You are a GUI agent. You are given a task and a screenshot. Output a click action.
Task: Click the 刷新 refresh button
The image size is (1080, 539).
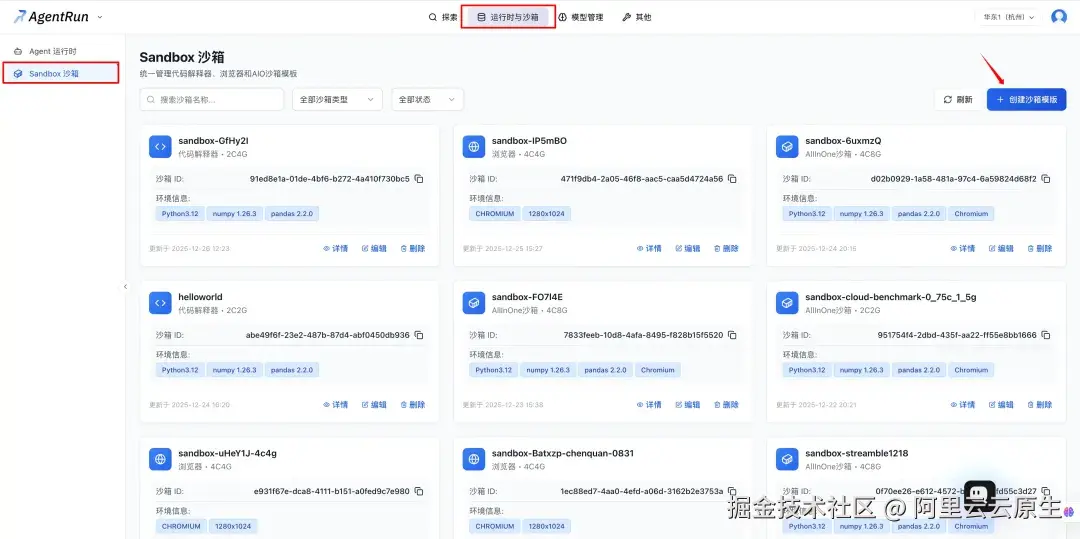pyautogui.click(x=957, y=99)
